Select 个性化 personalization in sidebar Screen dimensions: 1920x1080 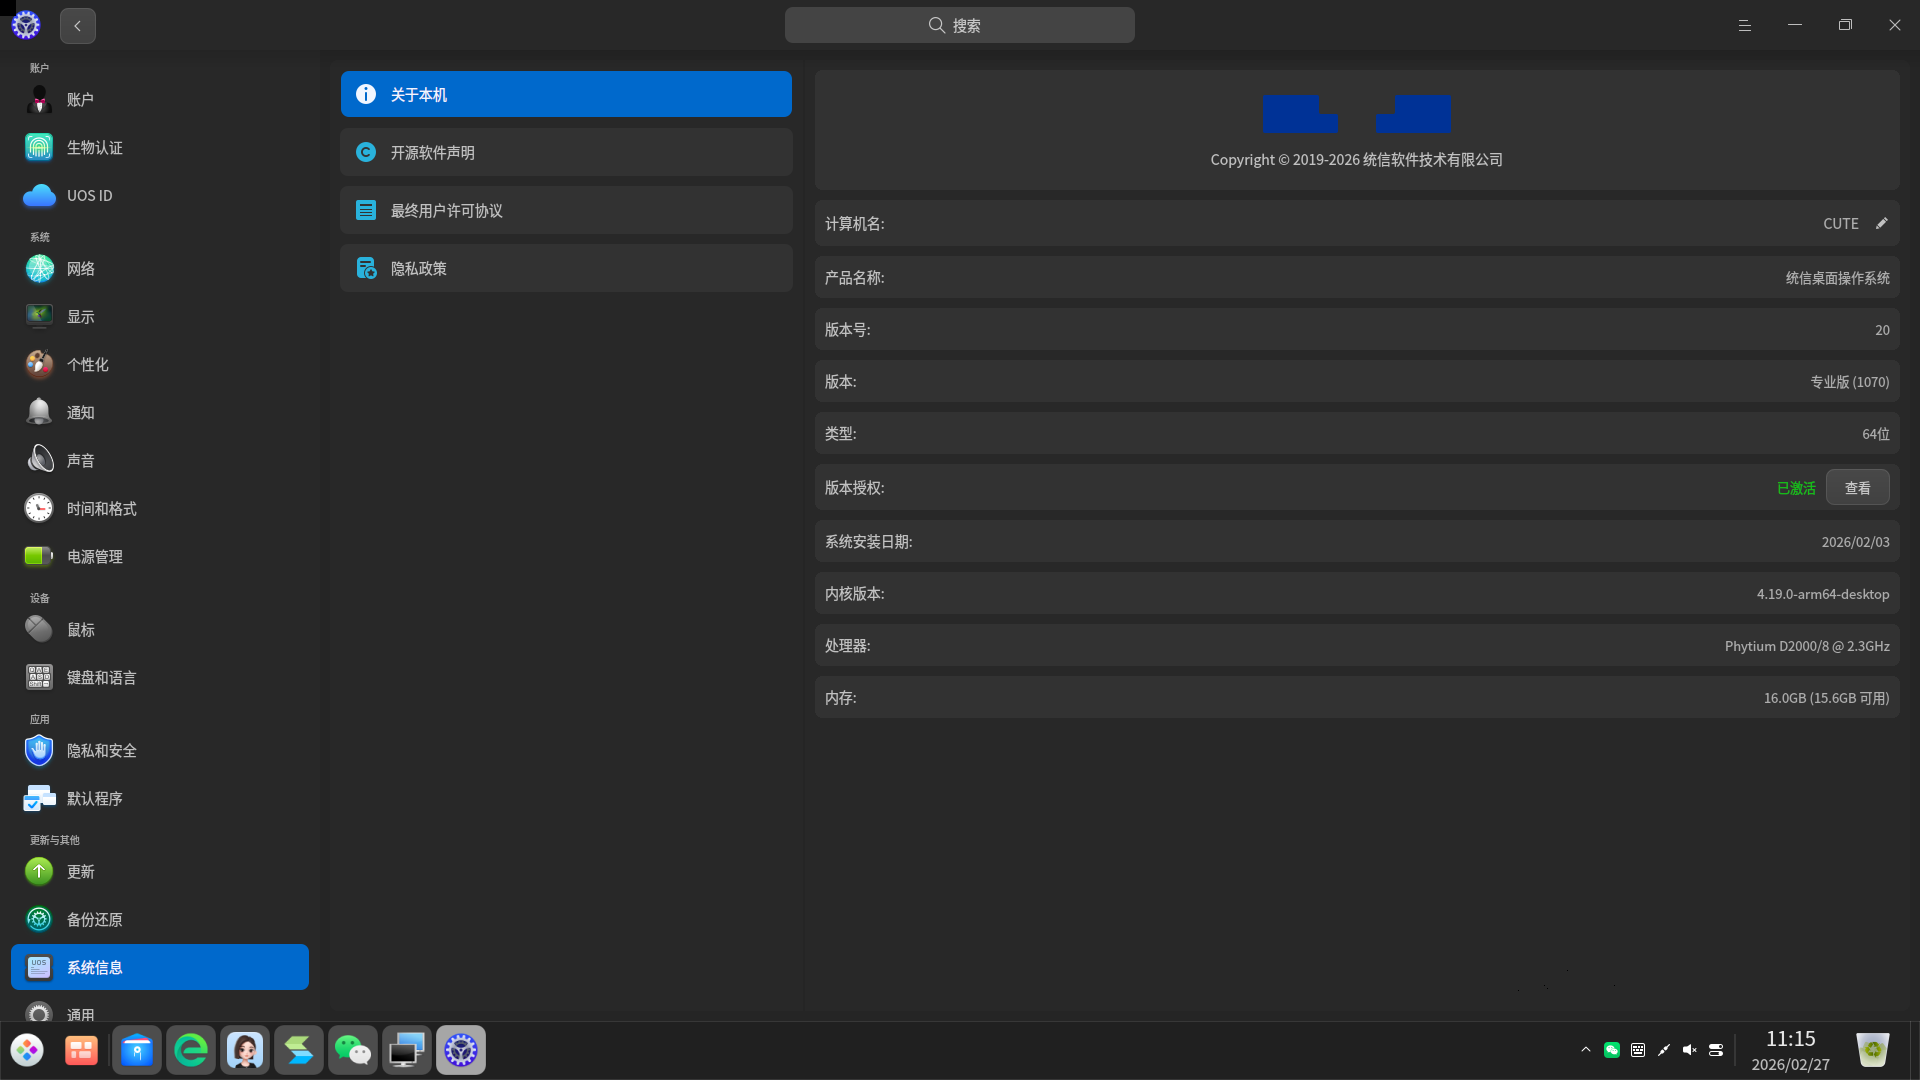pyautogui.click(x=87, y=365)
